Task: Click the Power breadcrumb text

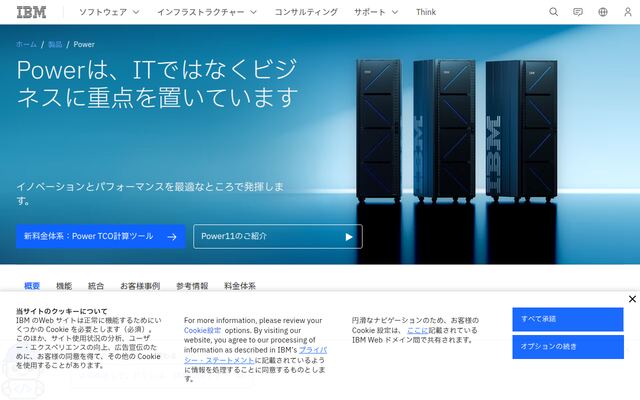Action: click(x=84, y=44)
